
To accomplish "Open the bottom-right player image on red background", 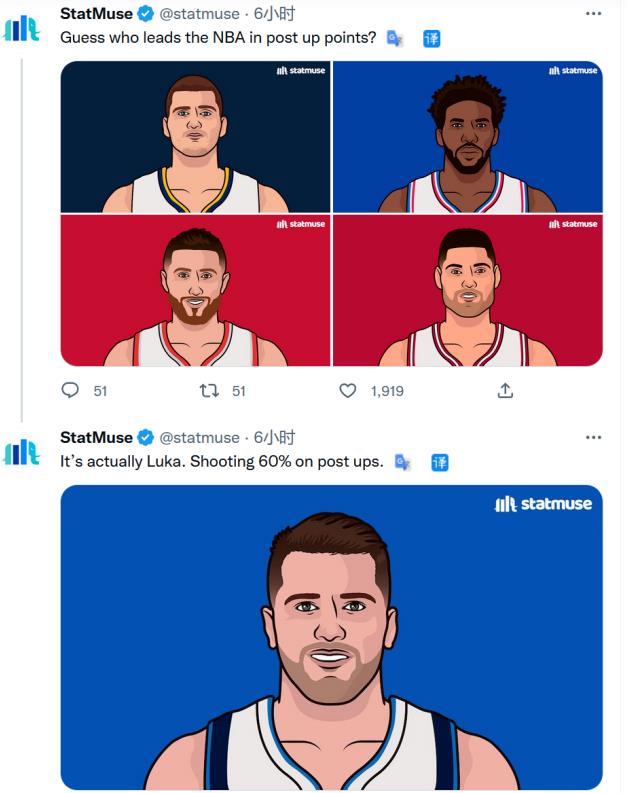I will [x=468, y=290].
